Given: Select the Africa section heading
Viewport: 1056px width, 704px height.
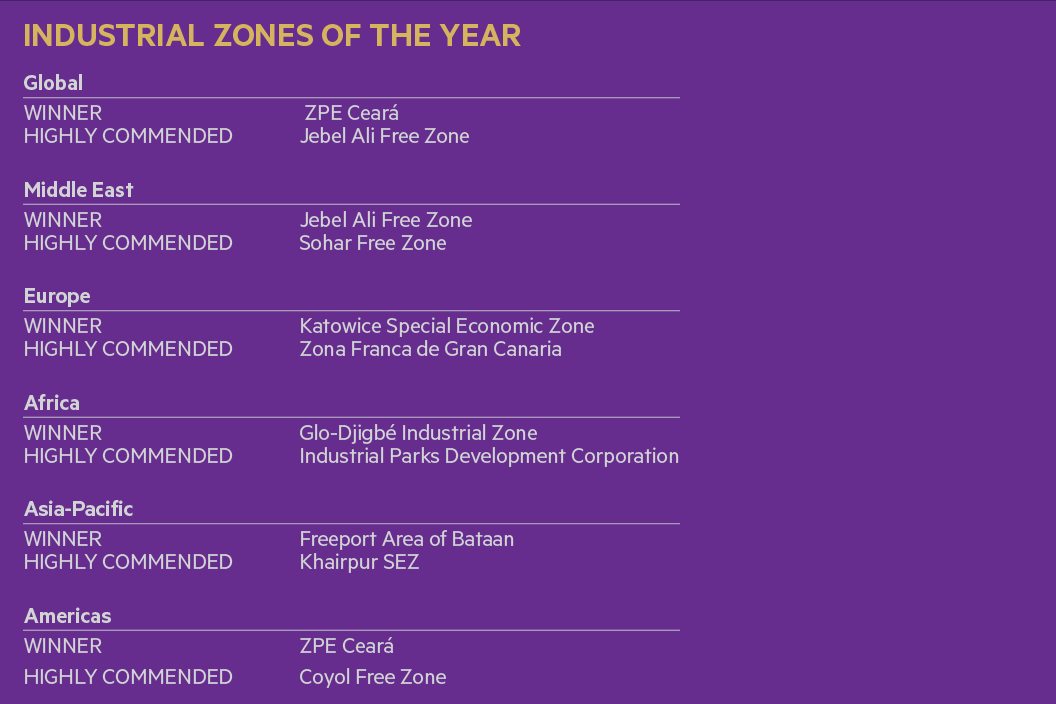Looking at the screenshot, I should point(52,403).
